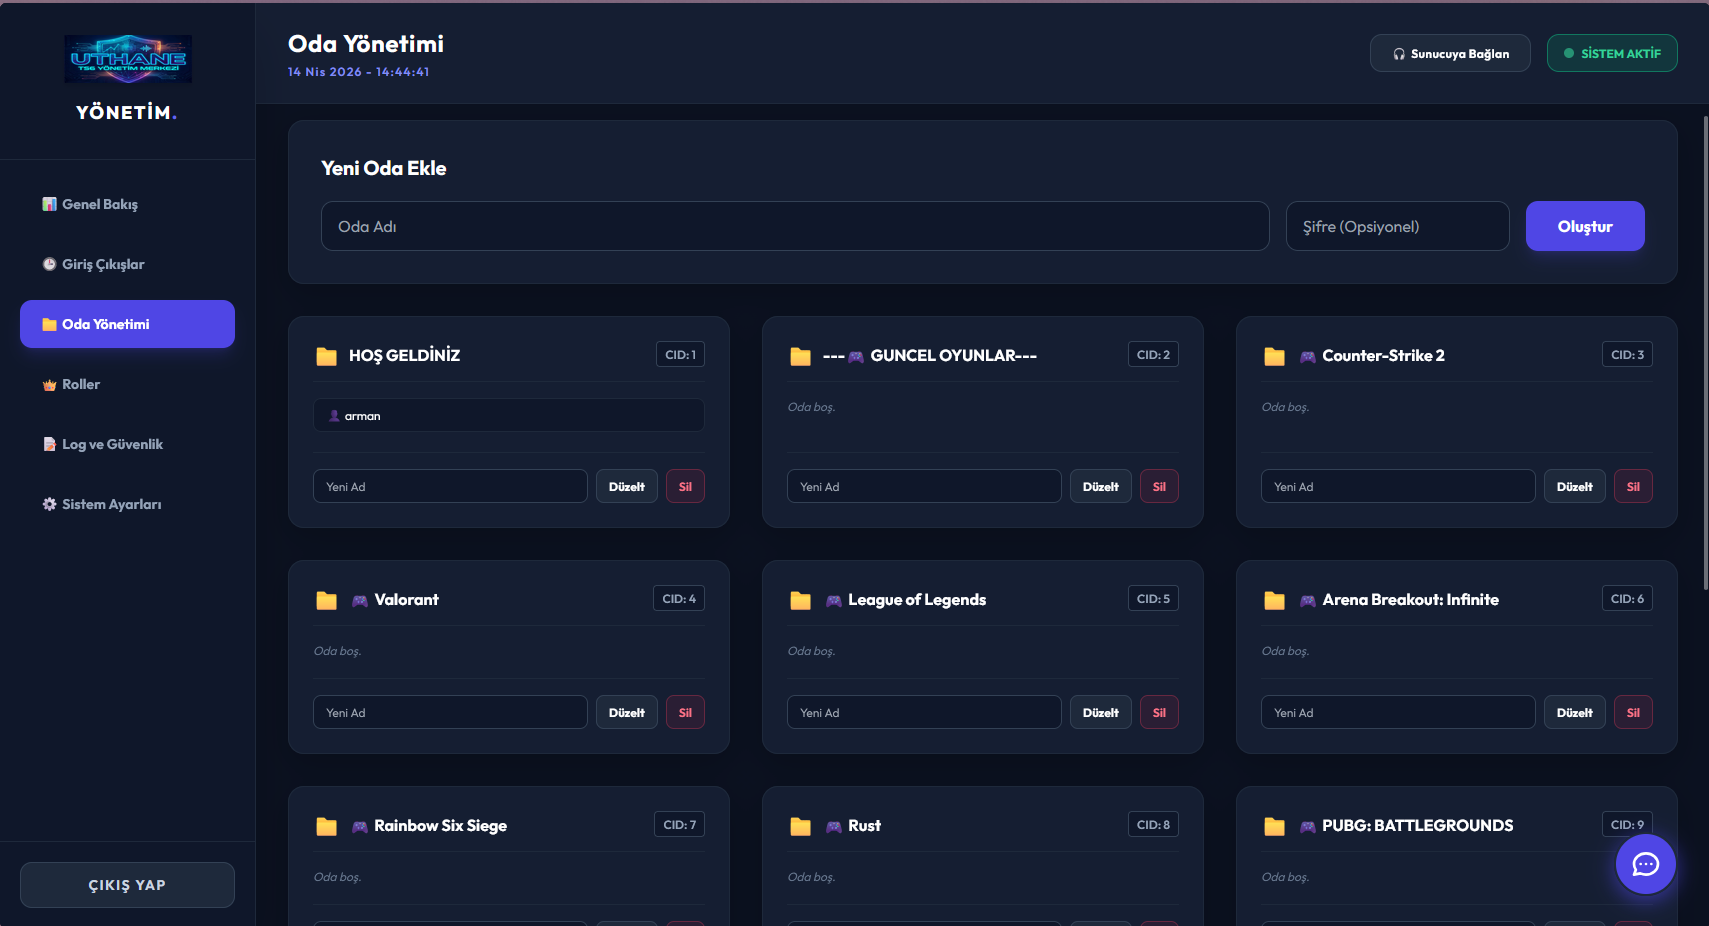The width and height of the screenshot is (1709, 926).
Task: Click the Oluştur create button
Action: point(1585,226)
